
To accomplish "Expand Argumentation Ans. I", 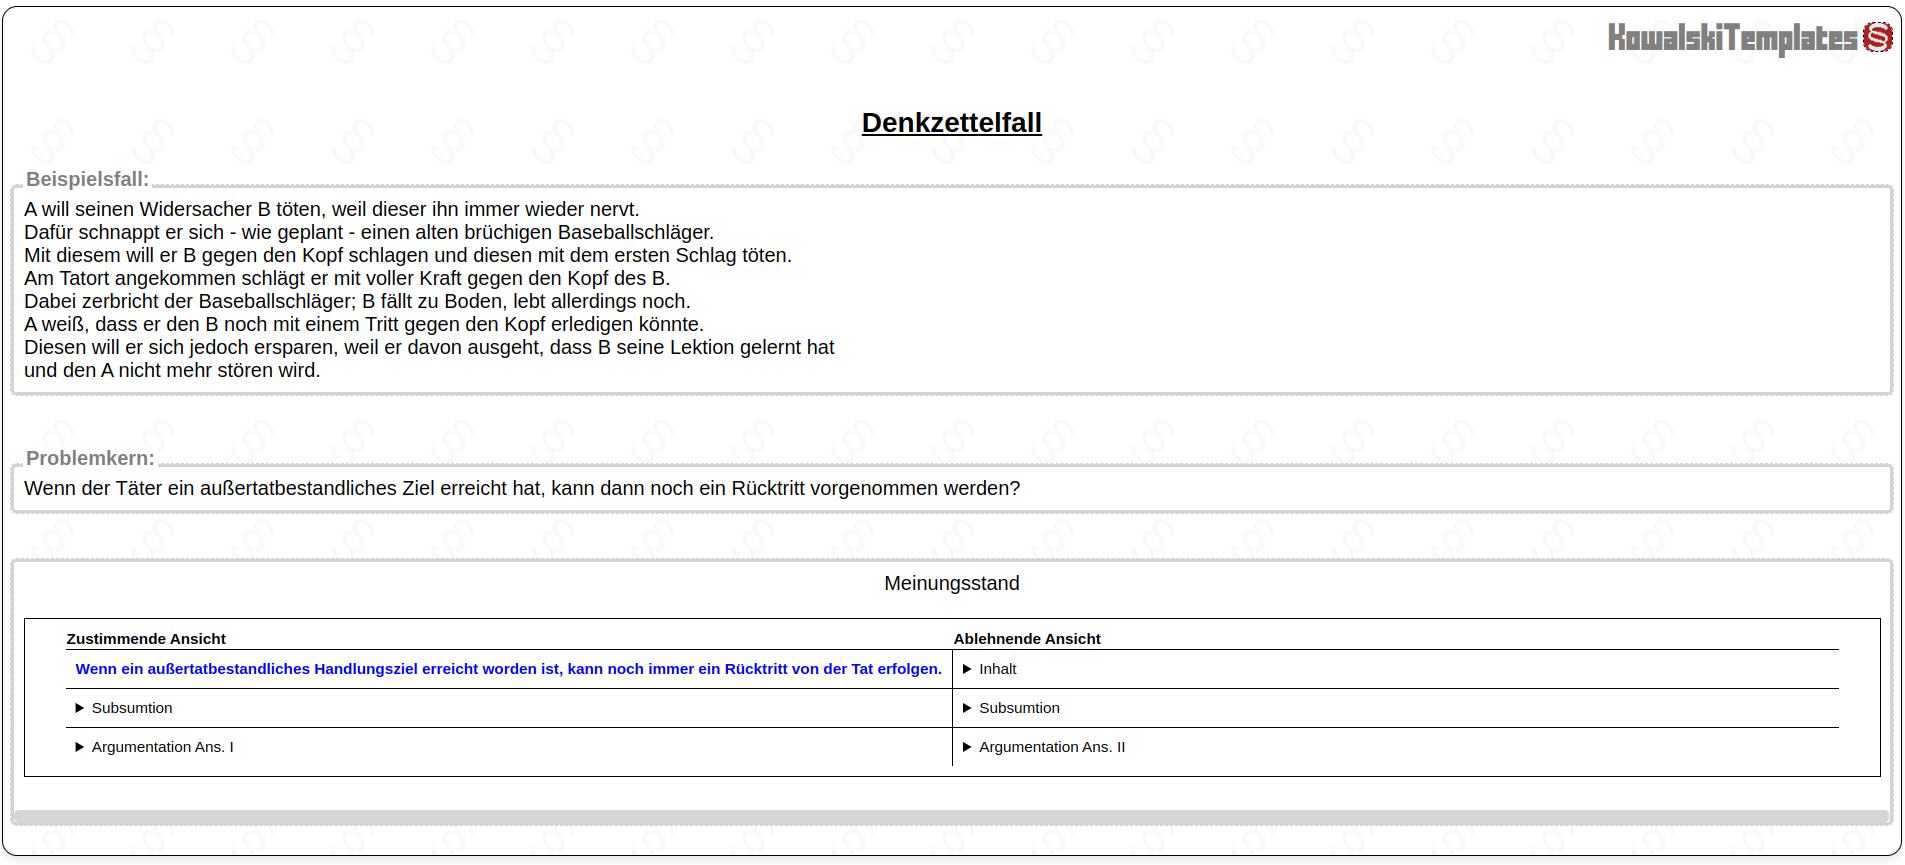I will (x=154, y=747).
